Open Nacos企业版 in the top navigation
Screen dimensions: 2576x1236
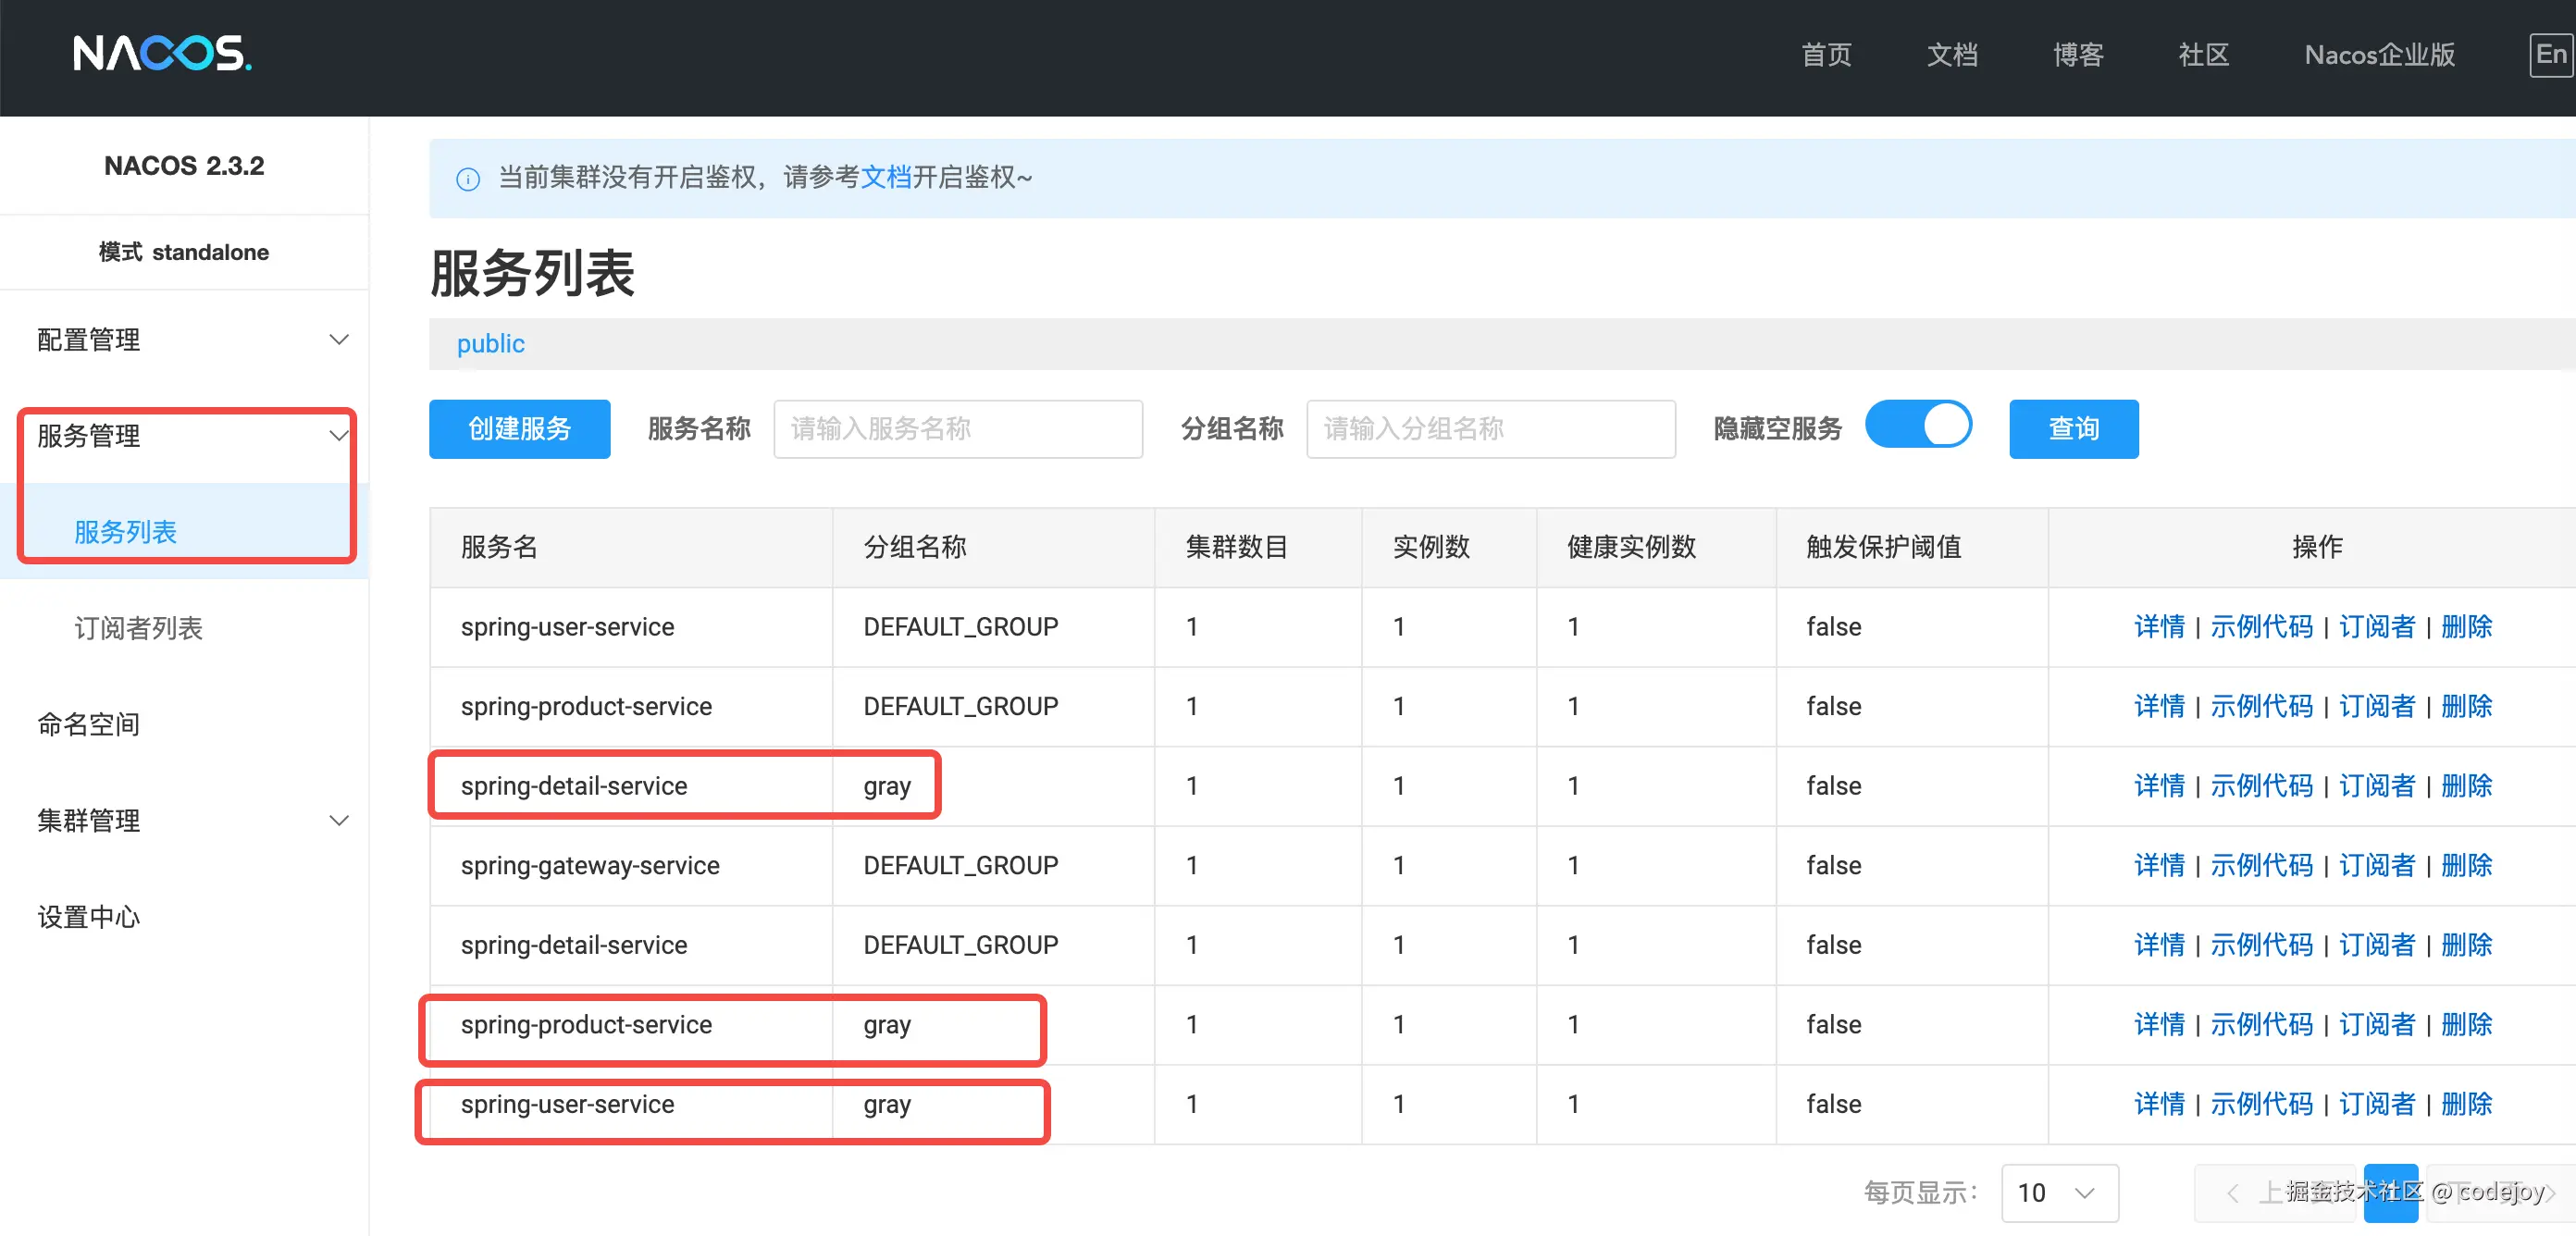pyautogui.click(x=2379, y=54)
